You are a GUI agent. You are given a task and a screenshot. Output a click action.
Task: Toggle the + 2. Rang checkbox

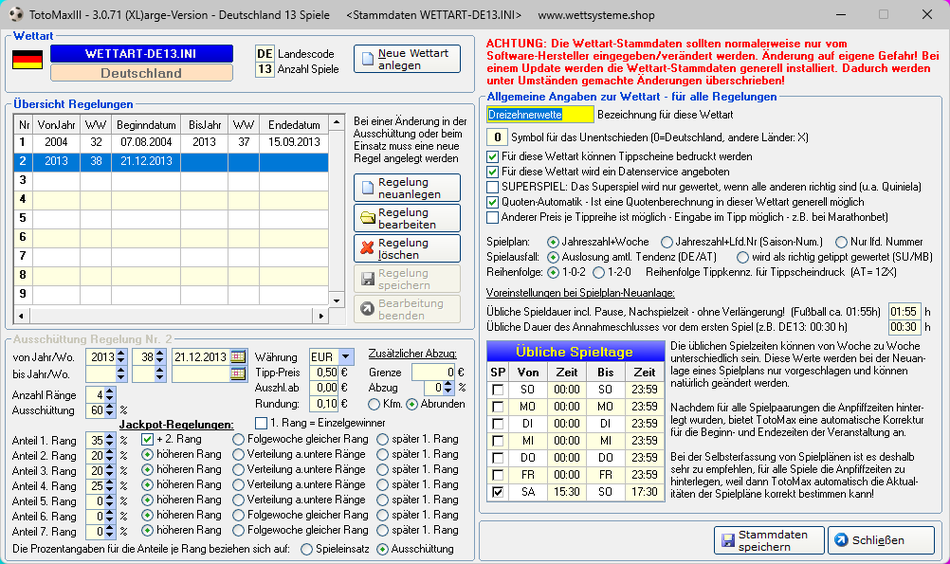point(147,439)
